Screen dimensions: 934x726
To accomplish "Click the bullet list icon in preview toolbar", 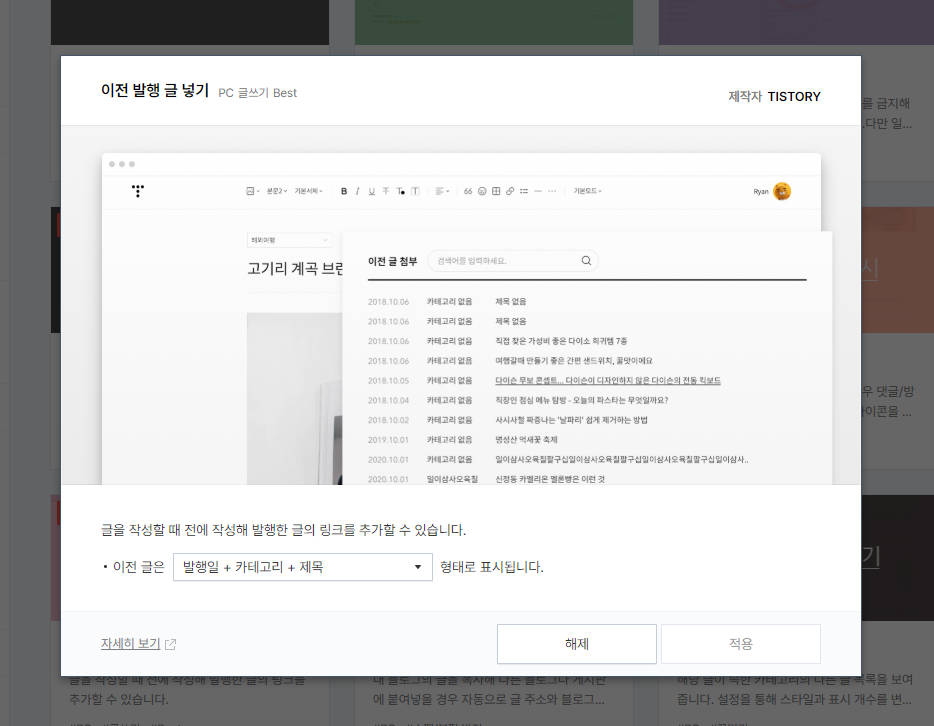I will tap(524, 191).
